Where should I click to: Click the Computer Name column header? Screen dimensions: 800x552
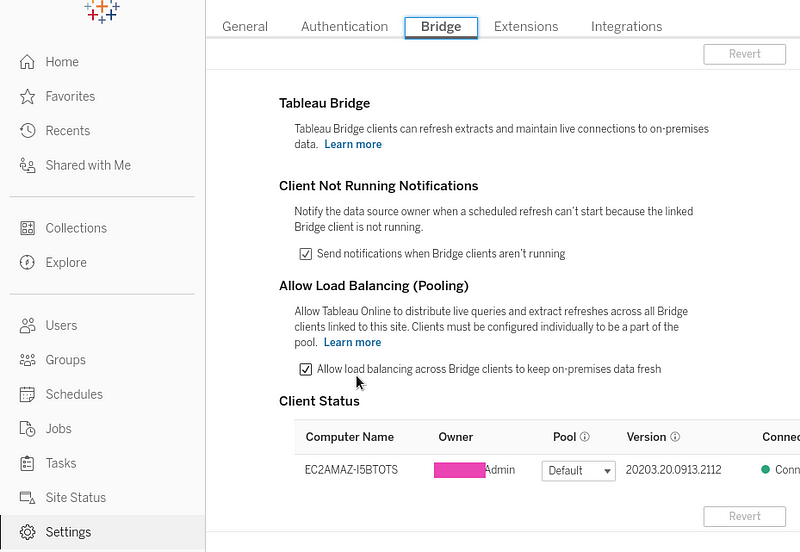pos(349,437)
